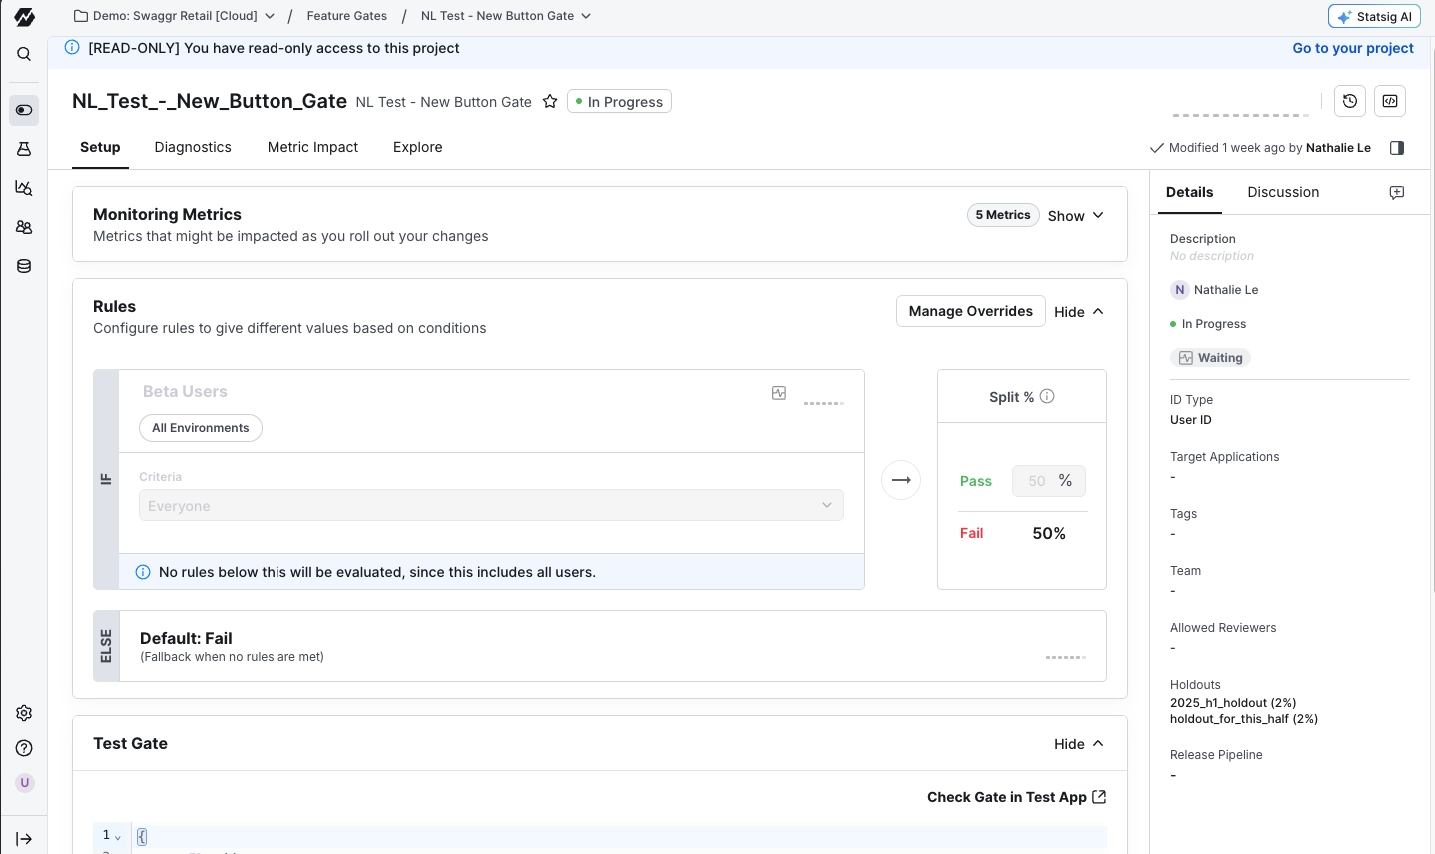
Task: Click the Statsig logo icon
Action: tap(24, 16)
